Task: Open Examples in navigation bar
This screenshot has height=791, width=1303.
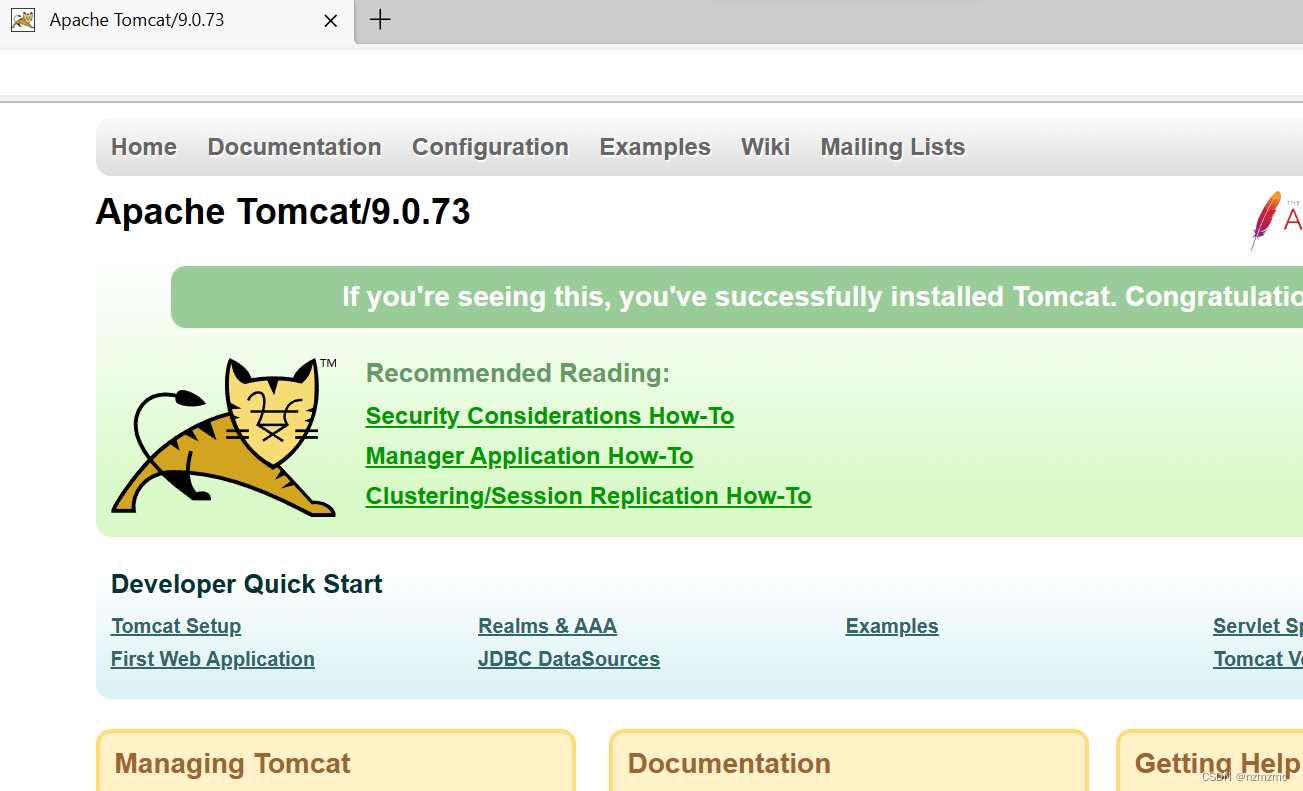Action: pos(655,147)
